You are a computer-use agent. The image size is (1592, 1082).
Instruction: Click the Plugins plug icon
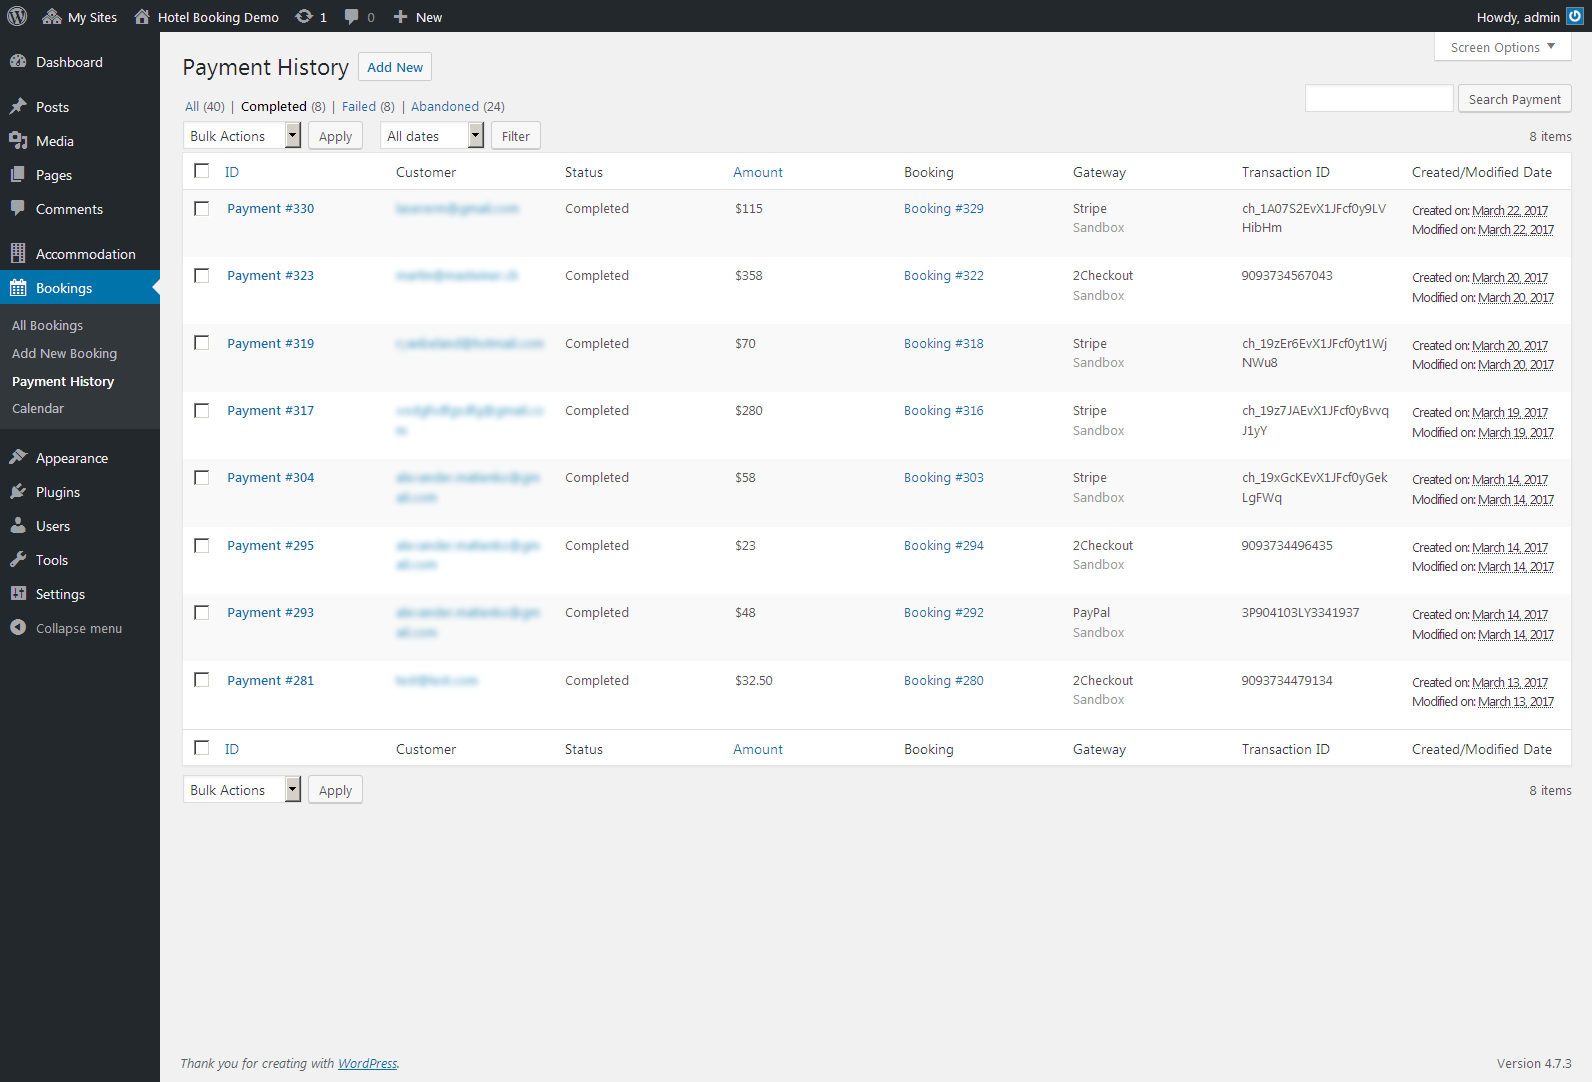pyautogui.click(x=18, y=492)
